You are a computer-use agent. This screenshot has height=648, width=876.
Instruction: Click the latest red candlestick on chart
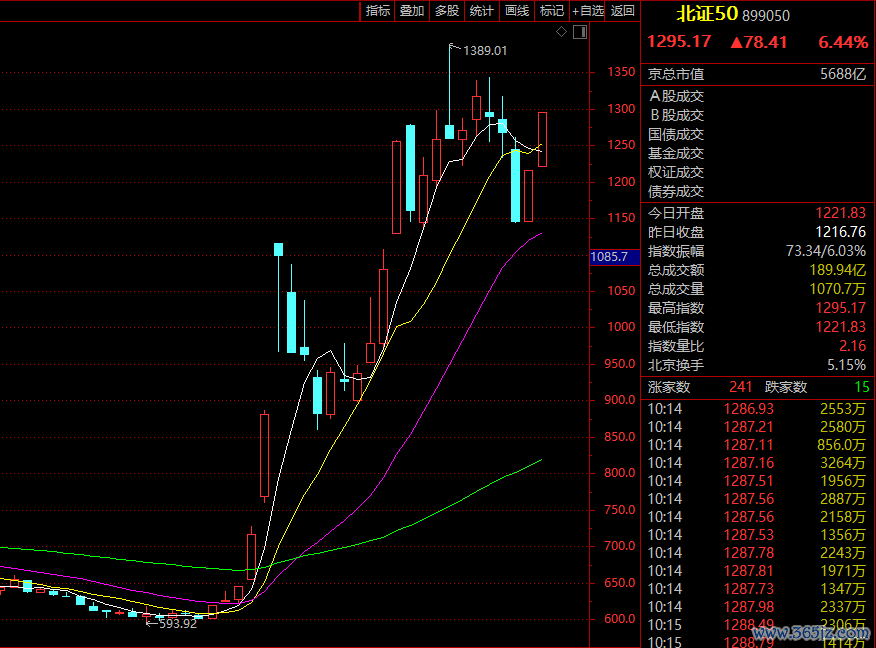coord(542,139)
